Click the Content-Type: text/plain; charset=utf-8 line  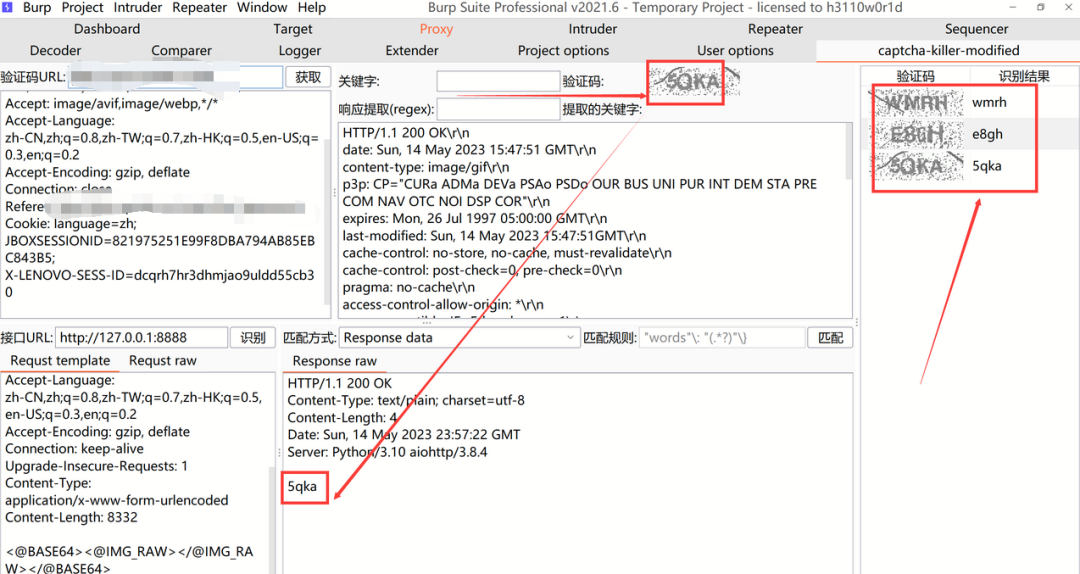pyautogui.click(x=406, y=400)
